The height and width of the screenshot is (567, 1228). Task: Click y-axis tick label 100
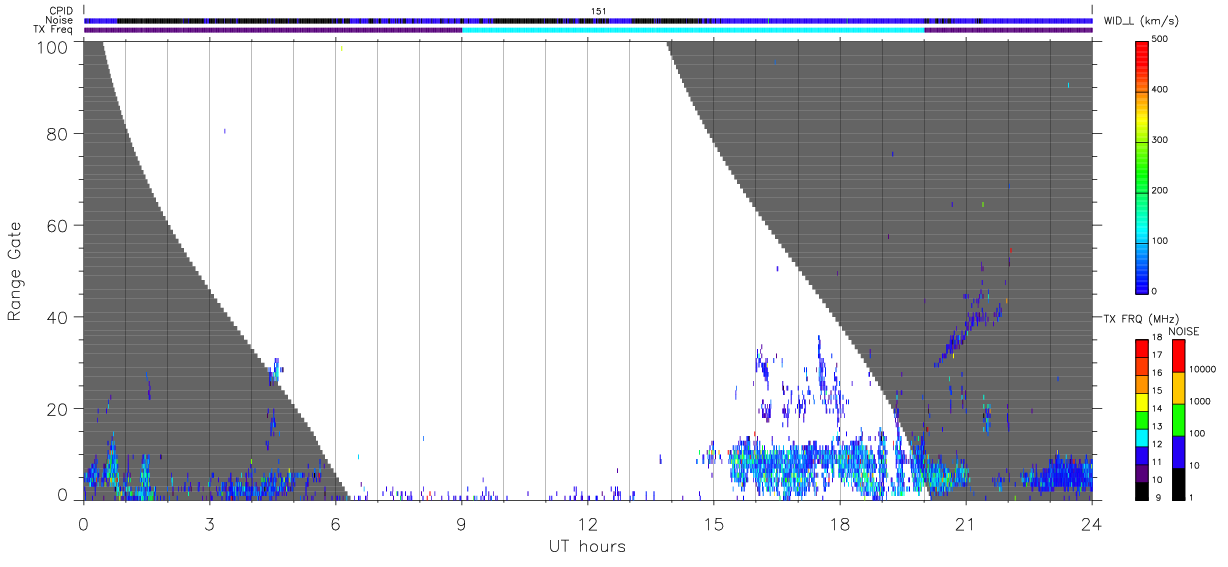pos(54,47)
